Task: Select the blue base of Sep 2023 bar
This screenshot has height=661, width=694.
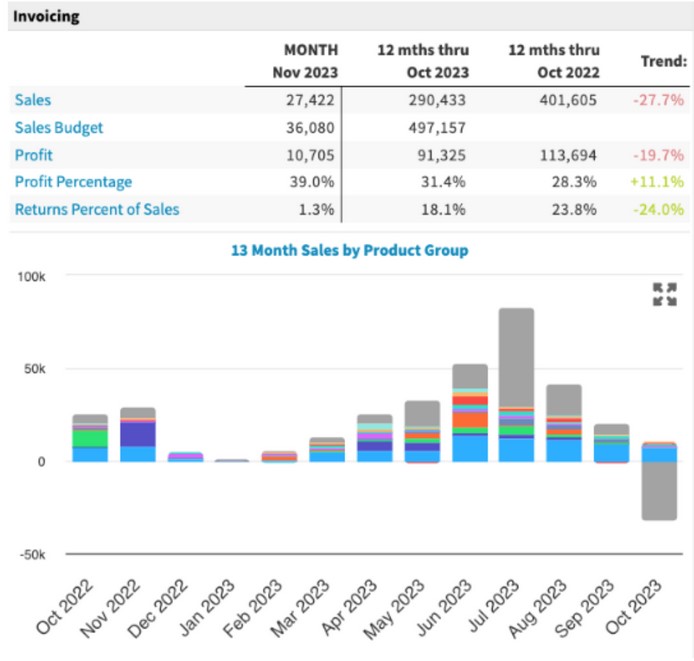Action: [611, 453]
